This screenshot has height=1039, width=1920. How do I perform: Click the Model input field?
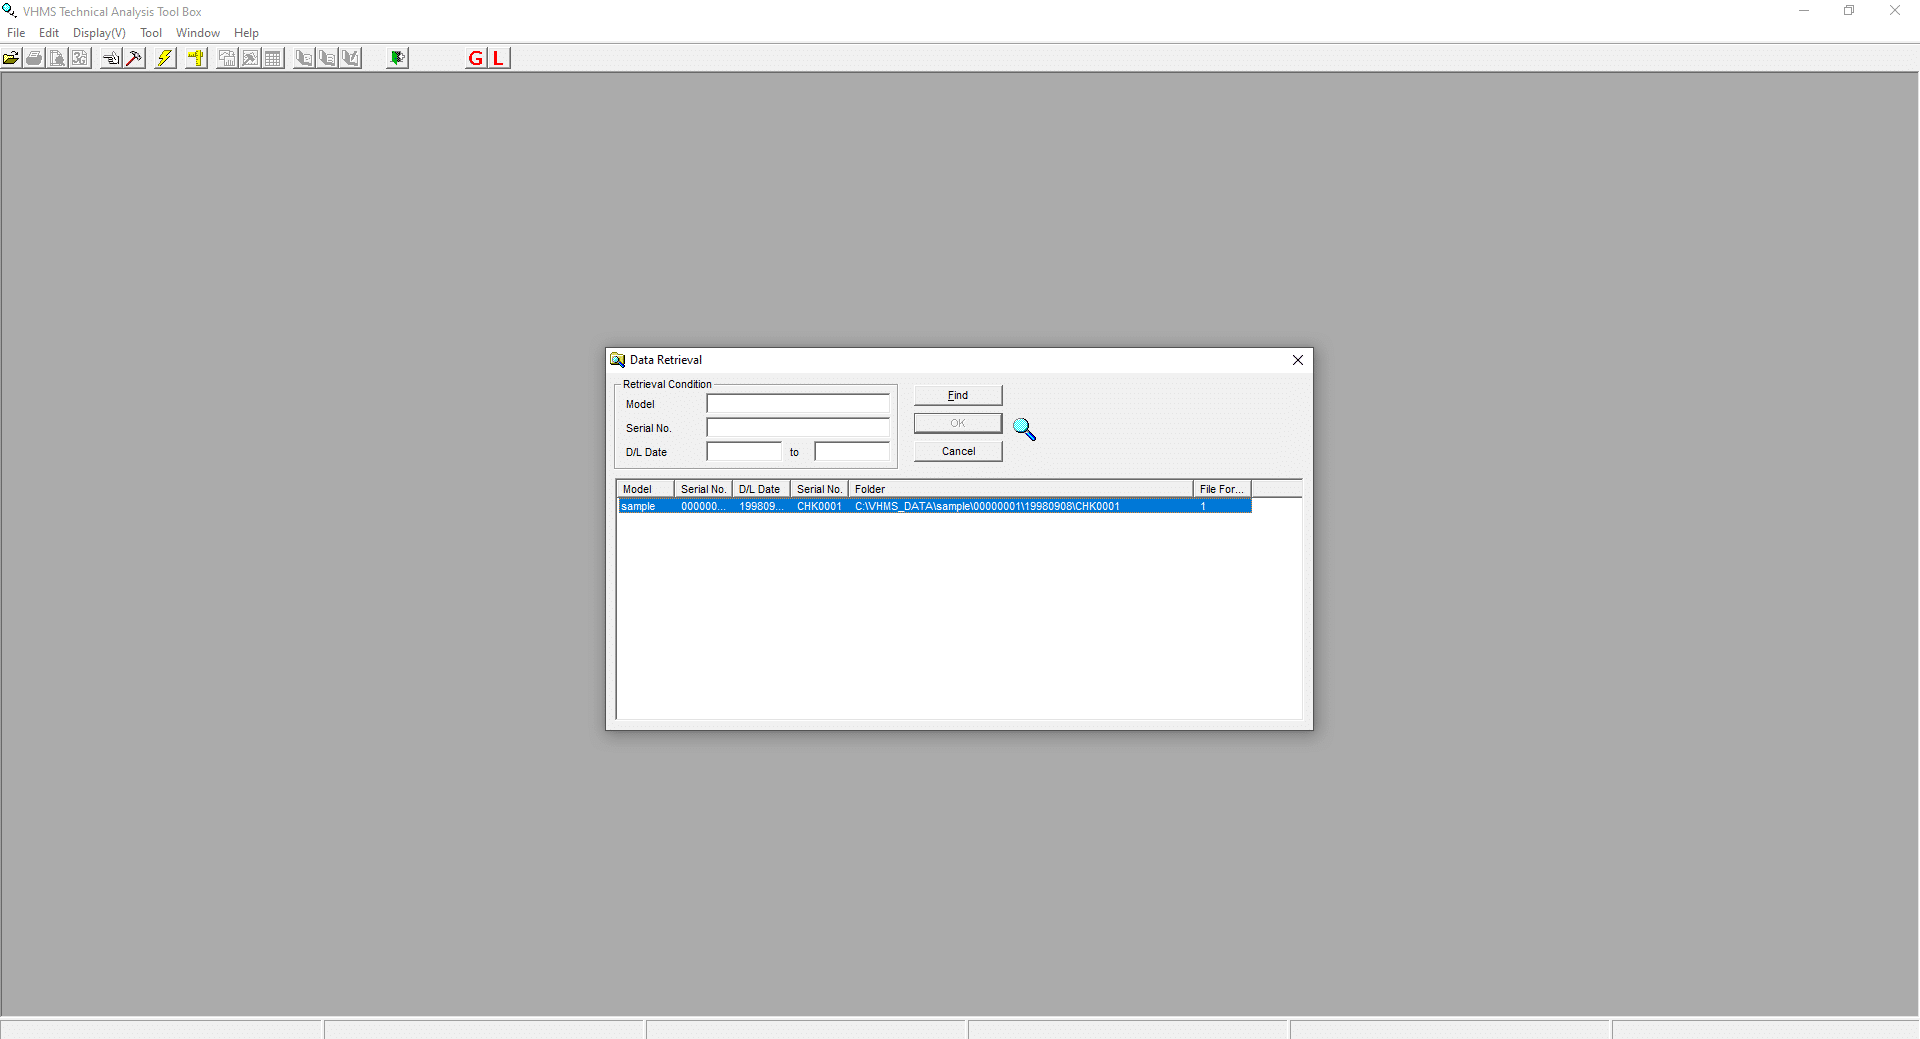click(797, 404)
